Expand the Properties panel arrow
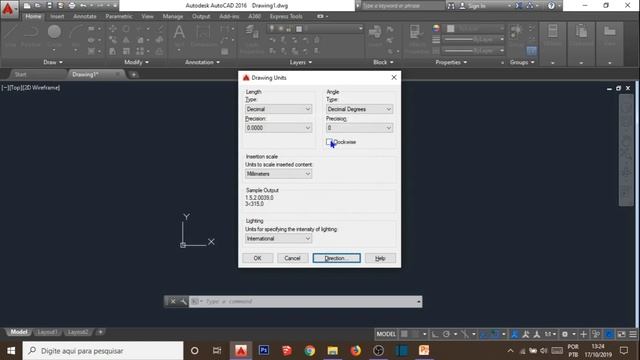 pos(465,62)
